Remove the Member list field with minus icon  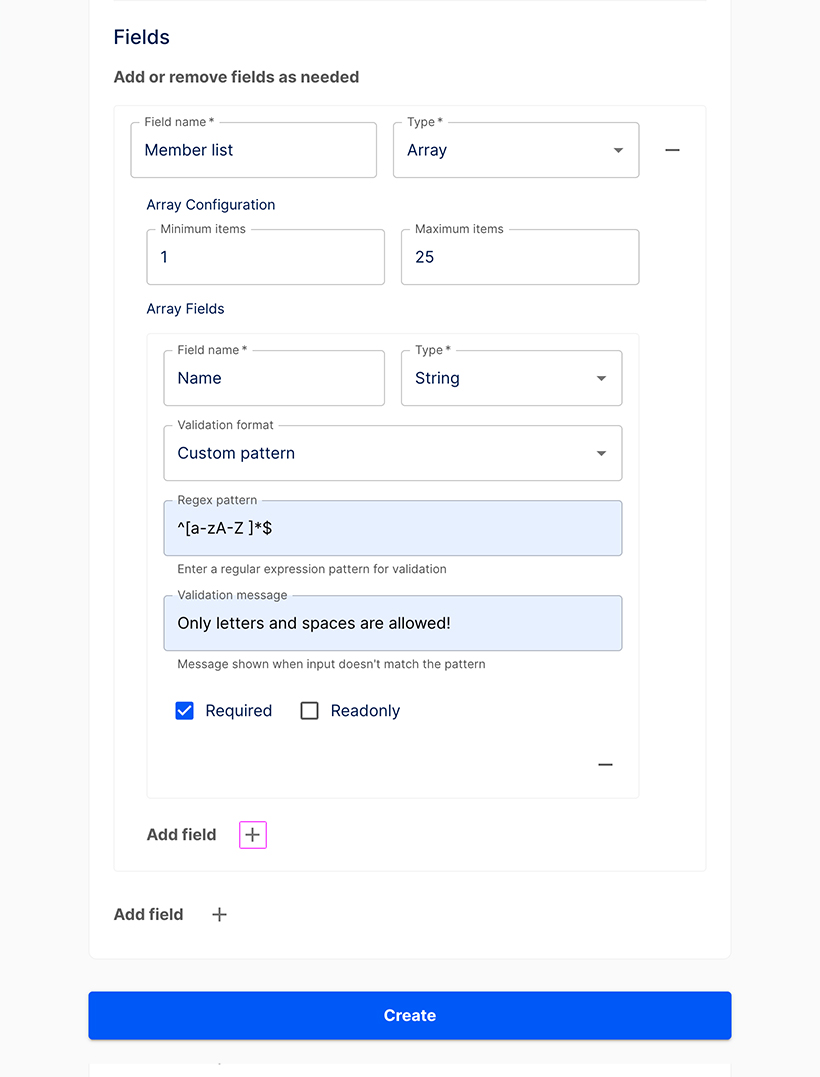tap(672, 150)
